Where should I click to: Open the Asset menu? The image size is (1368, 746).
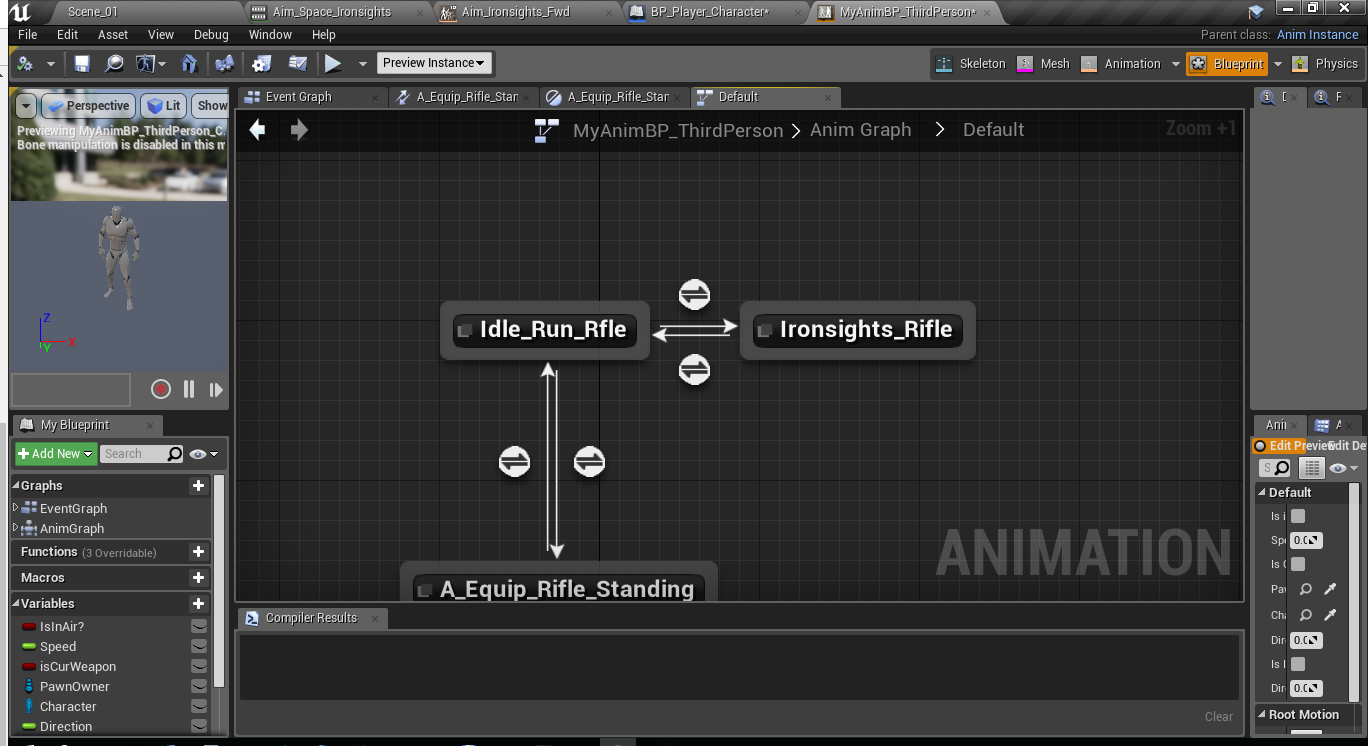[x=113, y=34]
